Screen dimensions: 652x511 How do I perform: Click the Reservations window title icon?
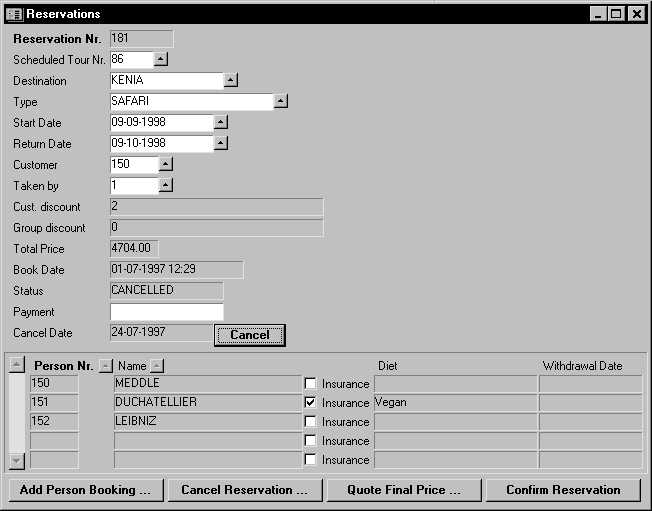(15, 14)
